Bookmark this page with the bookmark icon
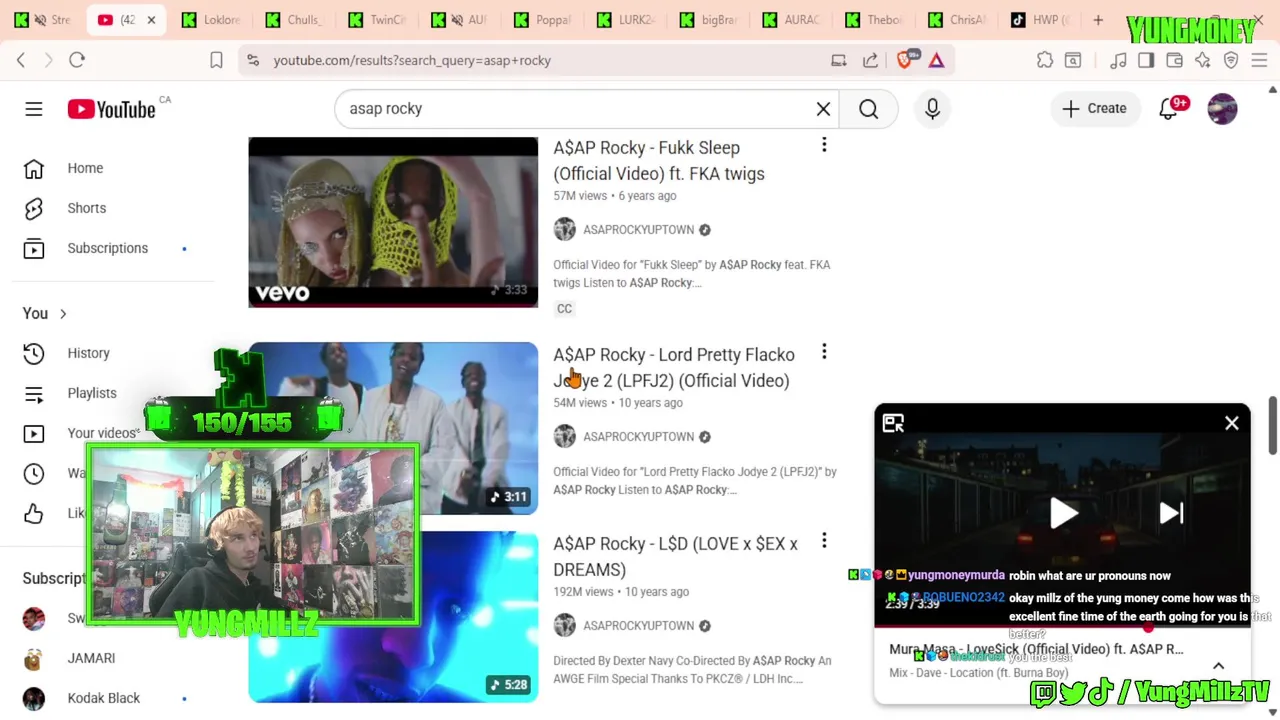The image size is (1280, 720). click(x=216, y=60)
